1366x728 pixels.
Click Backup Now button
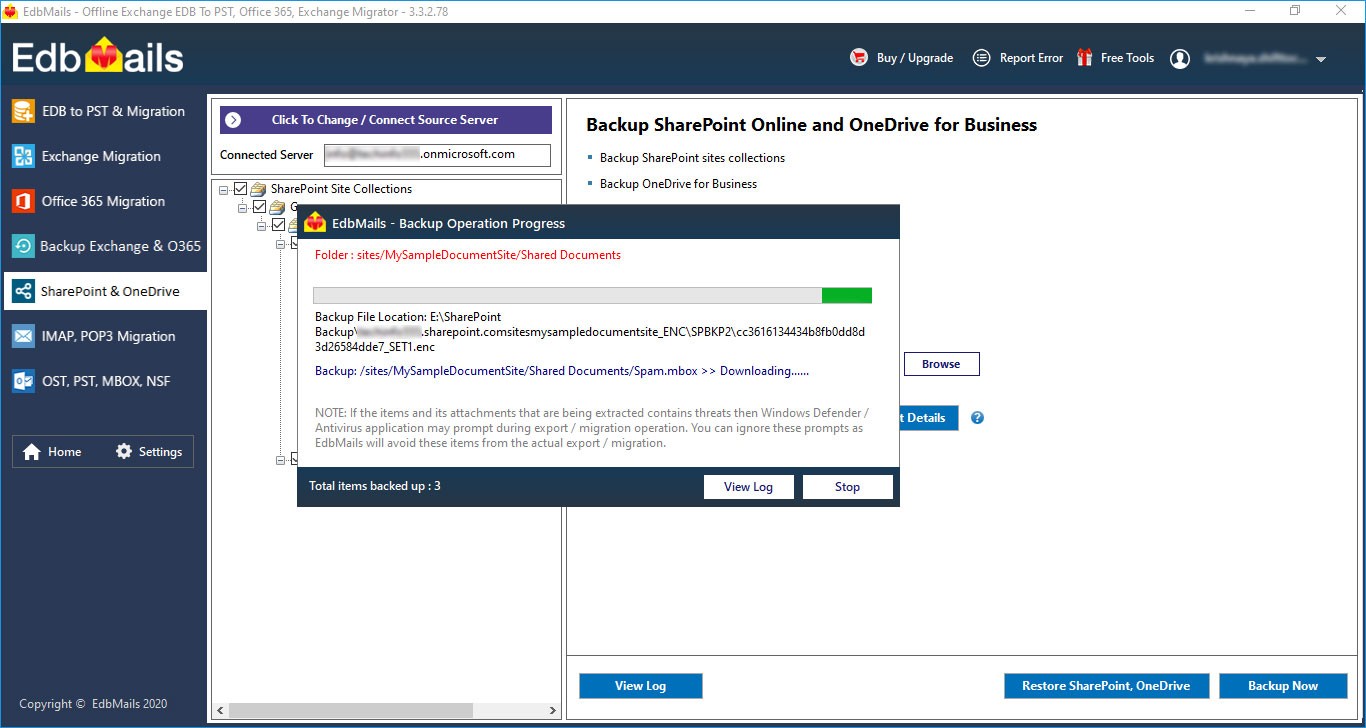coord(1283,686)
